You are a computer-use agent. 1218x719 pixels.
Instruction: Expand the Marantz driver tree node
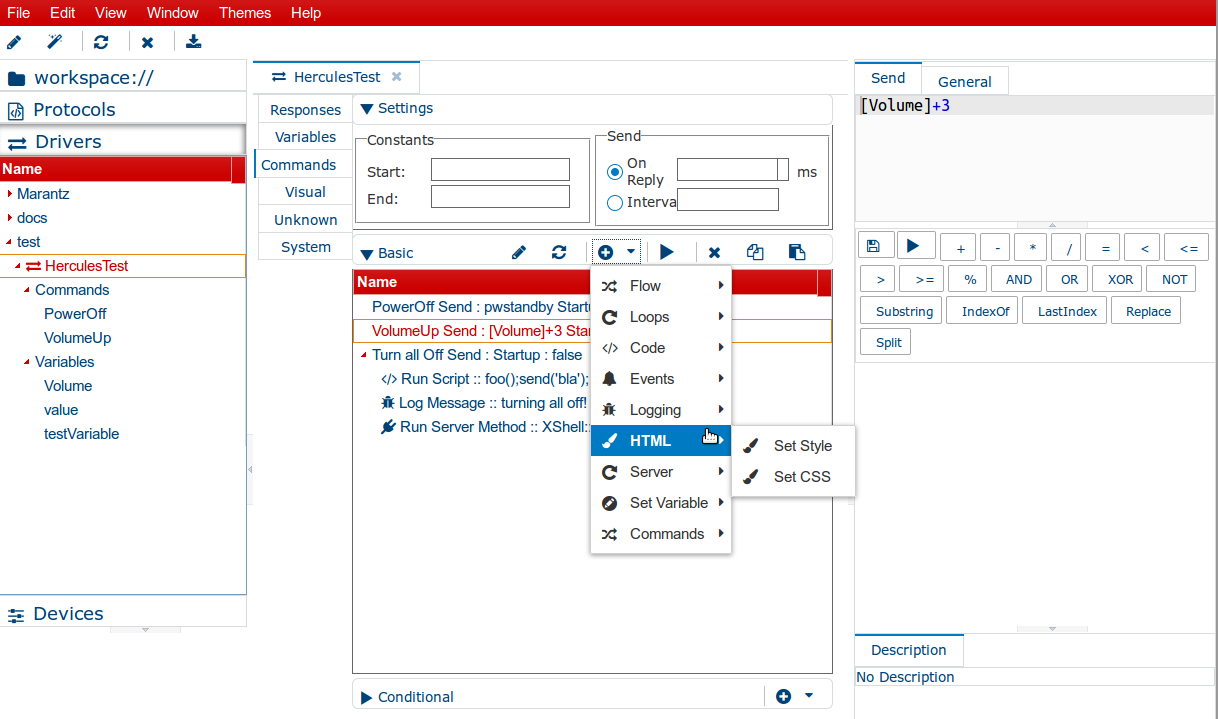click(10, 194)
